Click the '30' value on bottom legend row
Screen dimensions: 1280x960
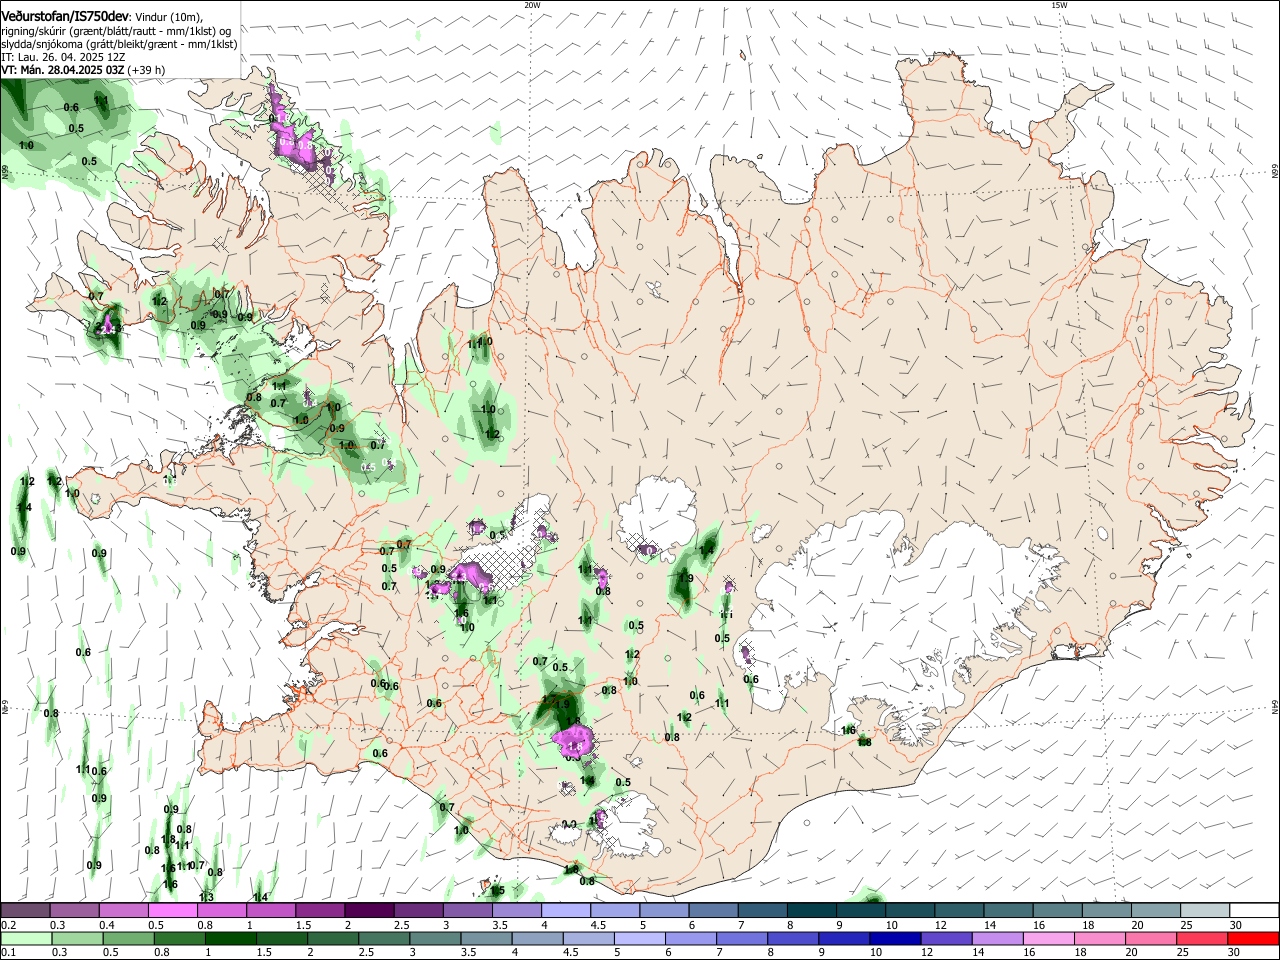point(1234,952)
